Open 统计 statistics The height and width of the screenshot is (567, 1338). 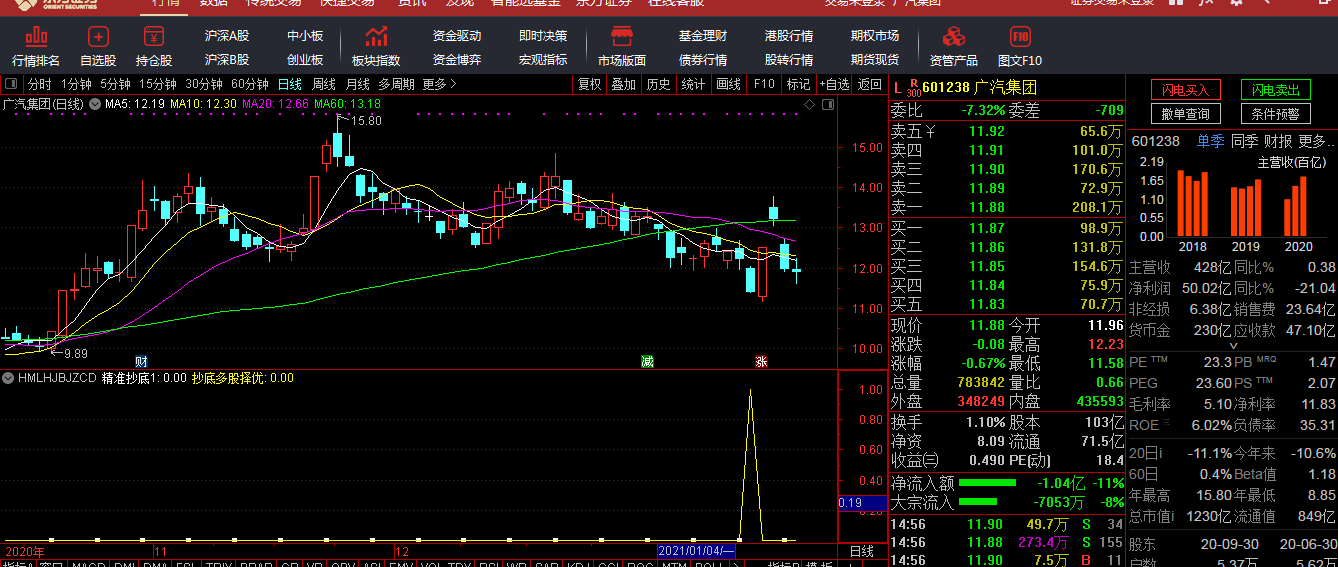(693, 84)
